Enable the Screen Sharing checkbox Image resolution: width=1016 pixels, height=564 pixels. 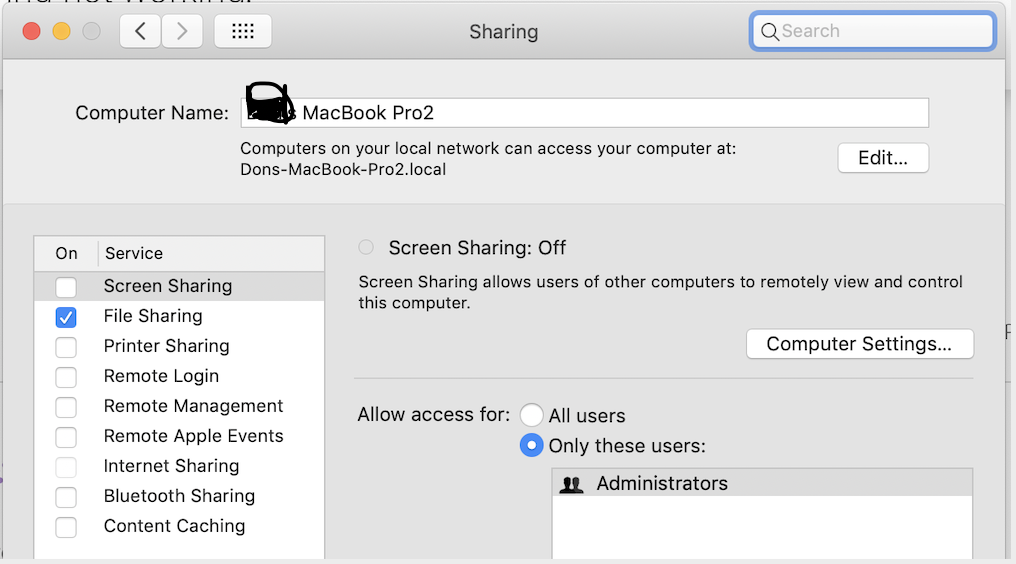click(66, 287)
